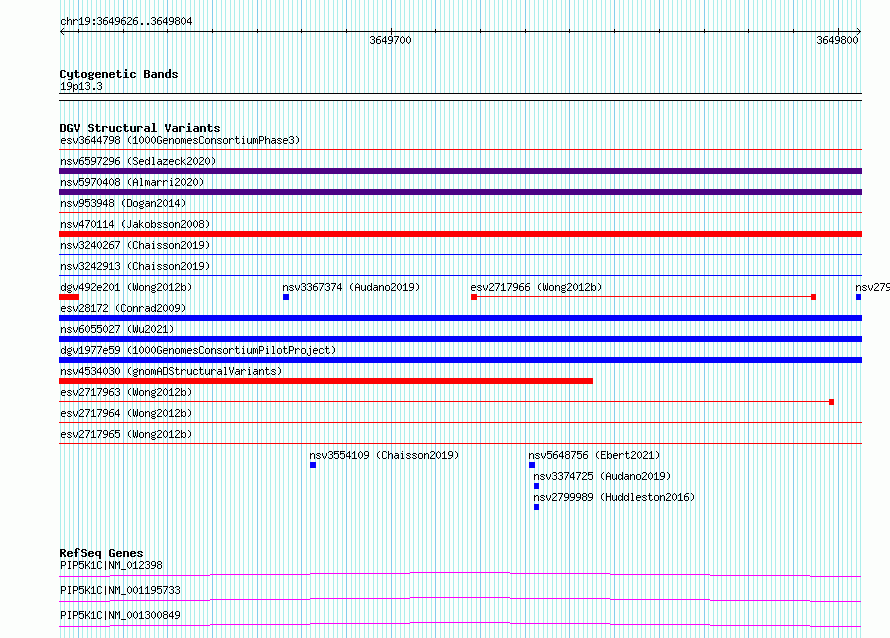The height and width of the screenshot is (638, 890).
Task: Open the nsv2799989 (Huddleston2016) label
Action: (x=614, y=497)
